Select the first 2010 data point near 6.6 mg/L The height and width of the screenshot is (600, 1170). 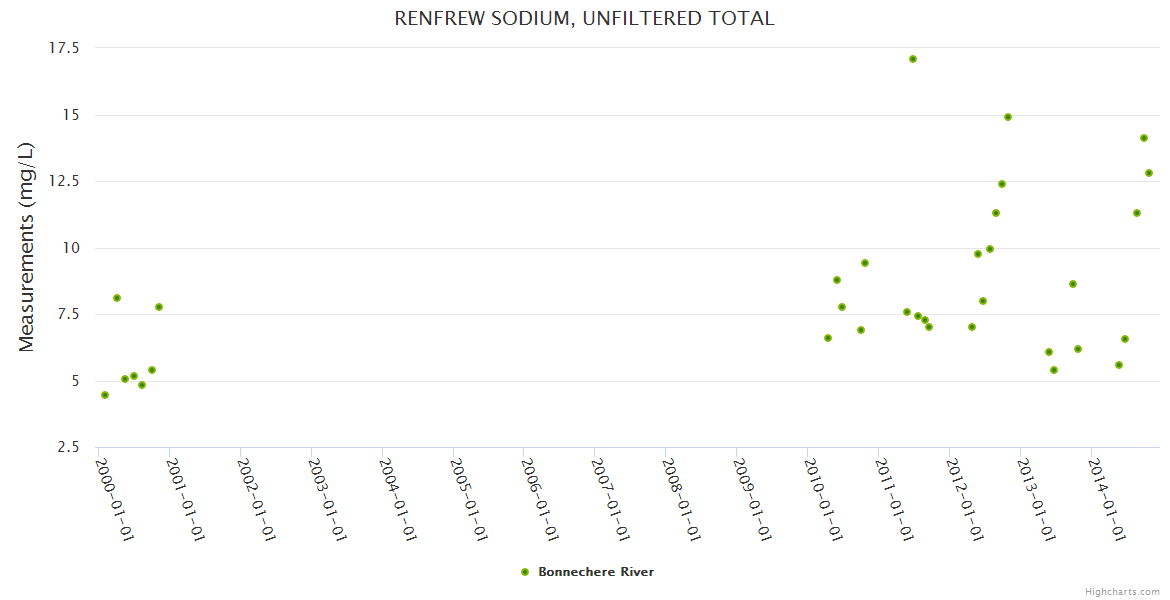tap(828, 338)
